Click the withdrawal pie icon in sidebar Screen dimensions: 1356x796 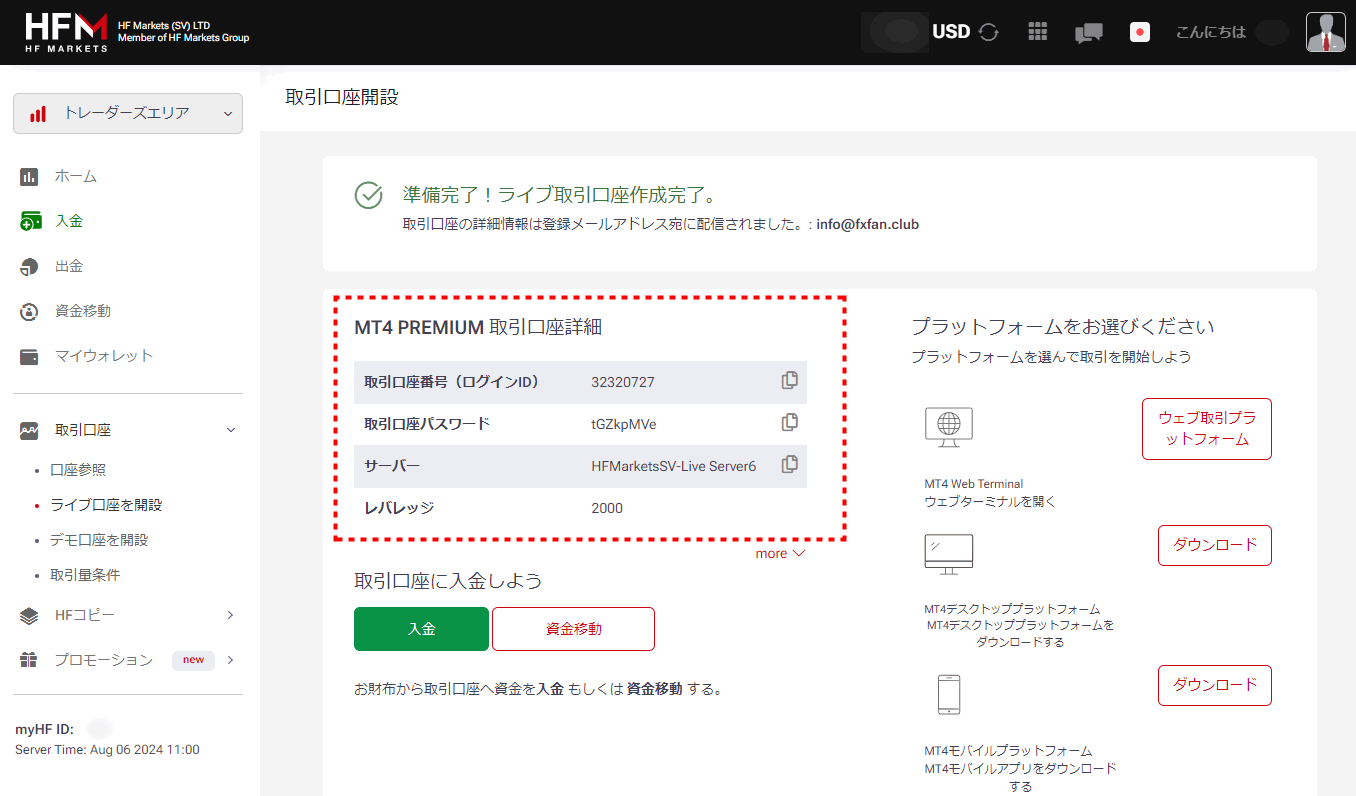29,267
